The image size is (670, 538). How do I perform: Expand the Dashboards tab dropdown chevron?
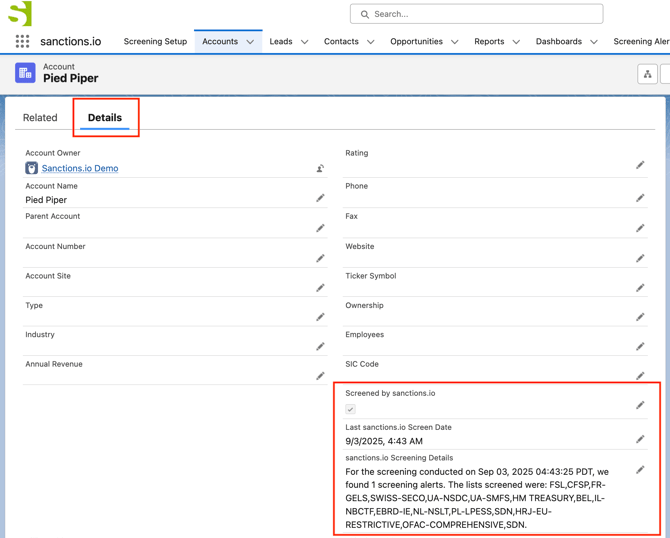(594, 41)
